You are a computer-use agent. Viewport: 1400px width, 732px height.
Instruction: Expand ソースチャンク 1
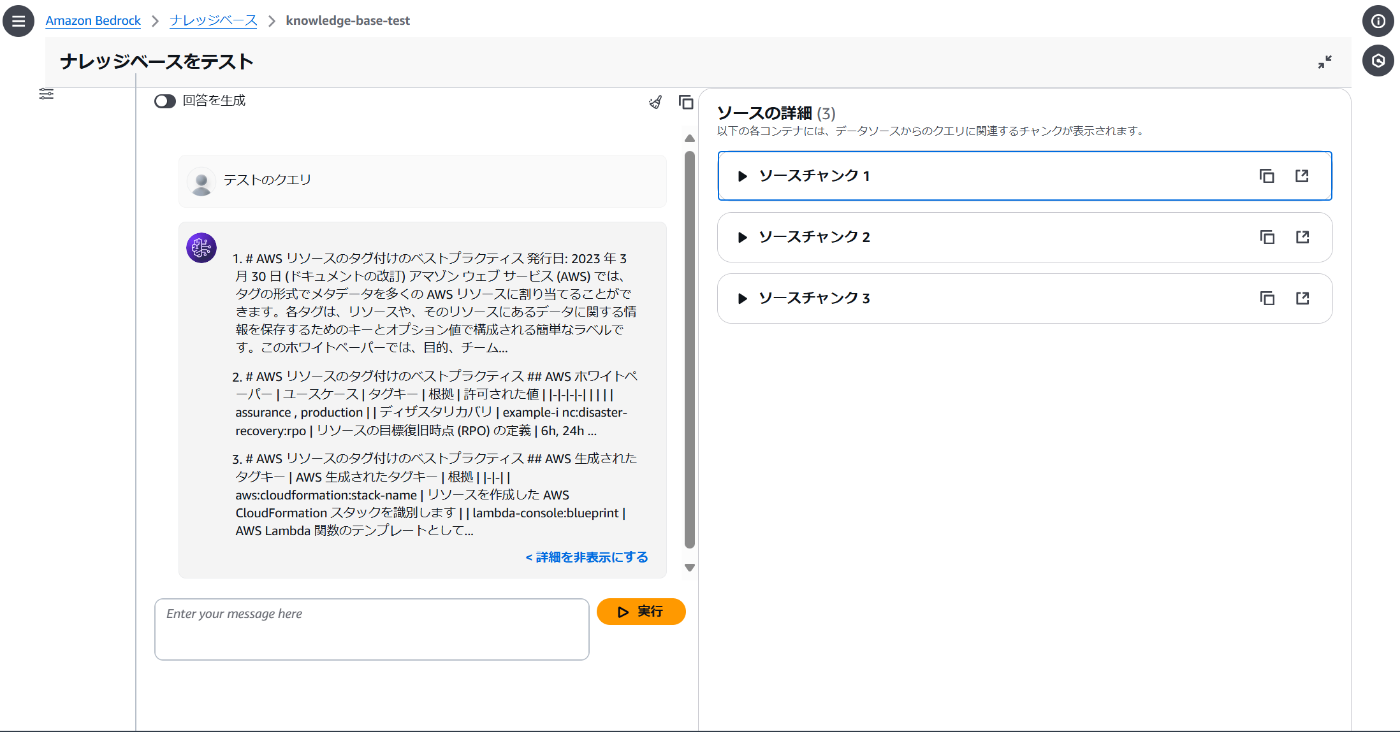(x=742, y=176)
